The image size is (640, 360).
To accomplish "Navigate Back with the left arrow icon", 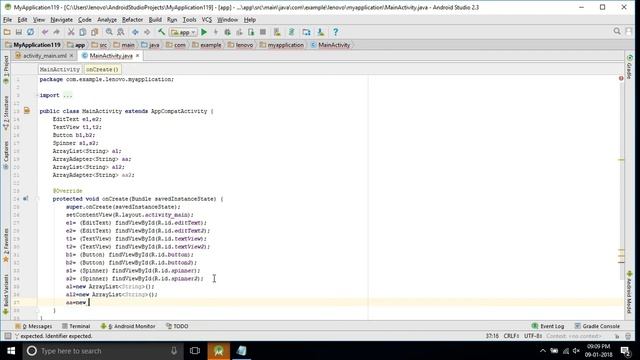I will [135, 32].
